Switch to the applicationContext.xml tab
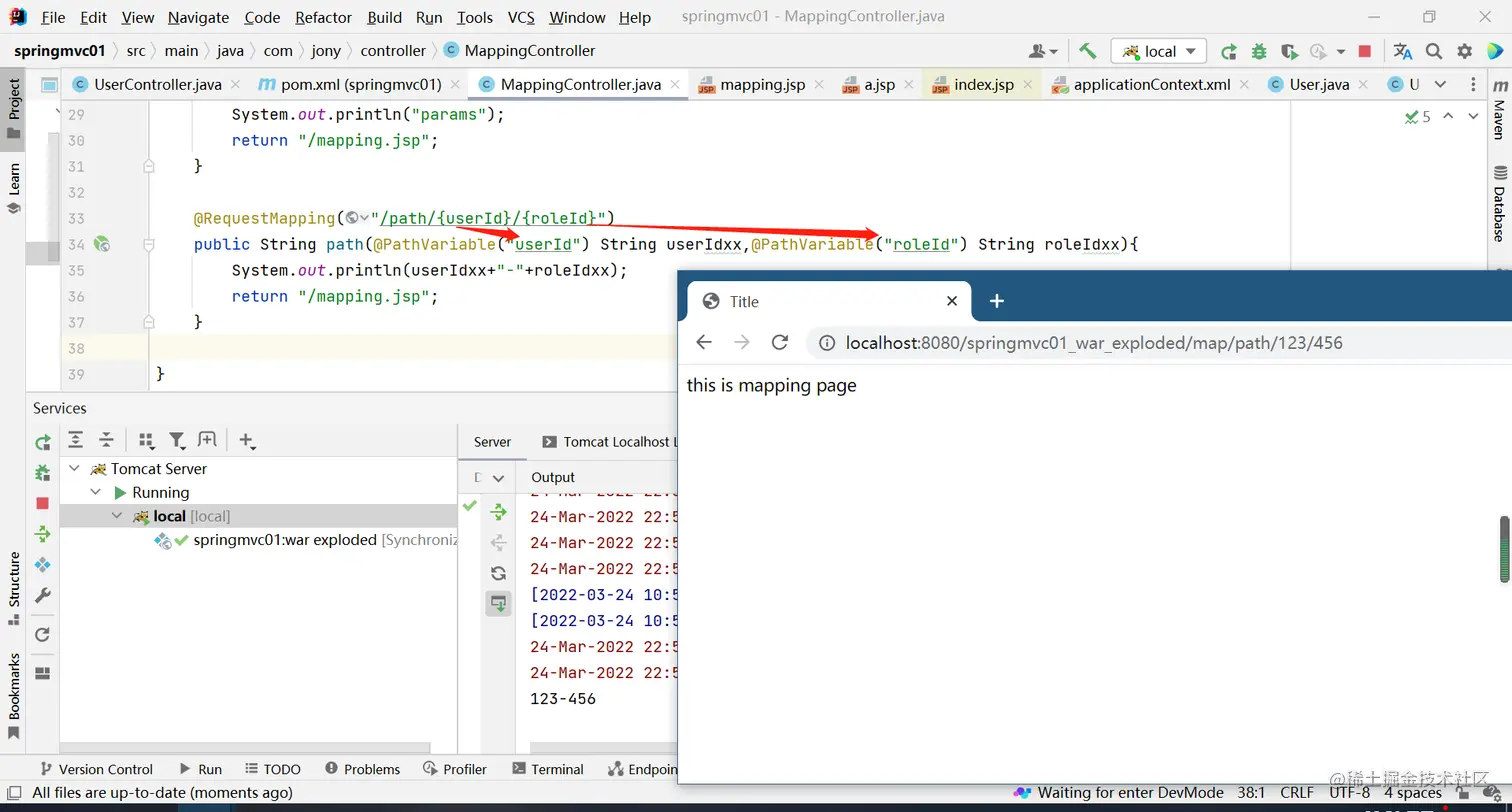The image size is (1512, 812). pos(1151,84)
